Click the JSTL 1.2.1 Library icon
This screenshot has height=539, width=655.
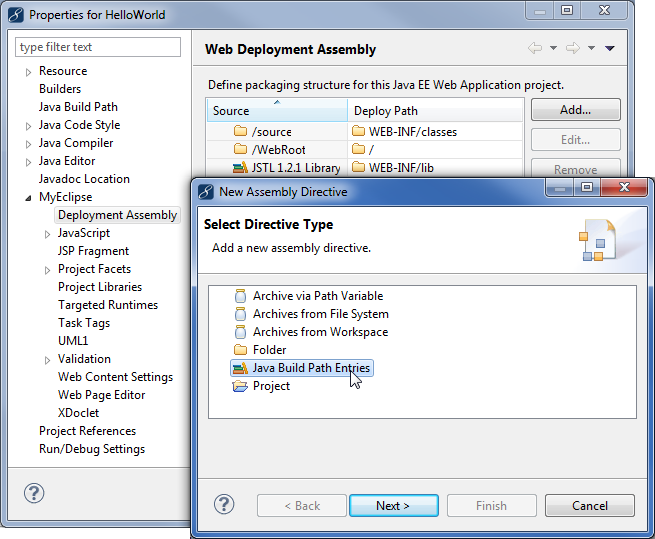point(240,168)
